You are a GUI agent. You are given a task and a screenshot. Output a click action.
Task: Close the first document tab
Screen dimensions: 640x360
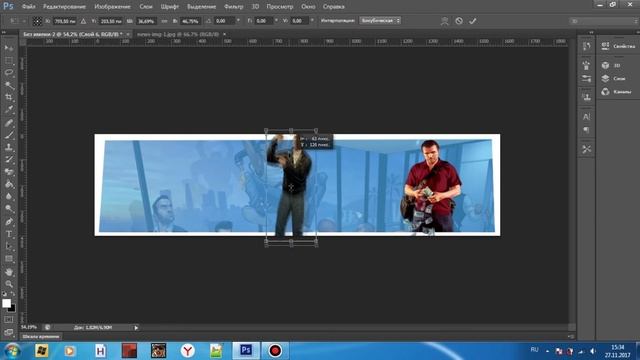[128, 34]
